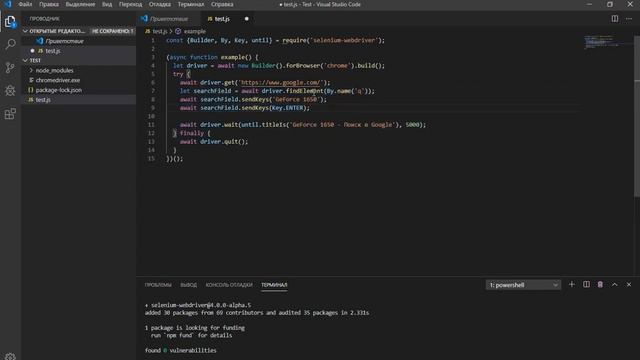Open the Source Control view
The image size is (640, 360).
coord(10,67)
